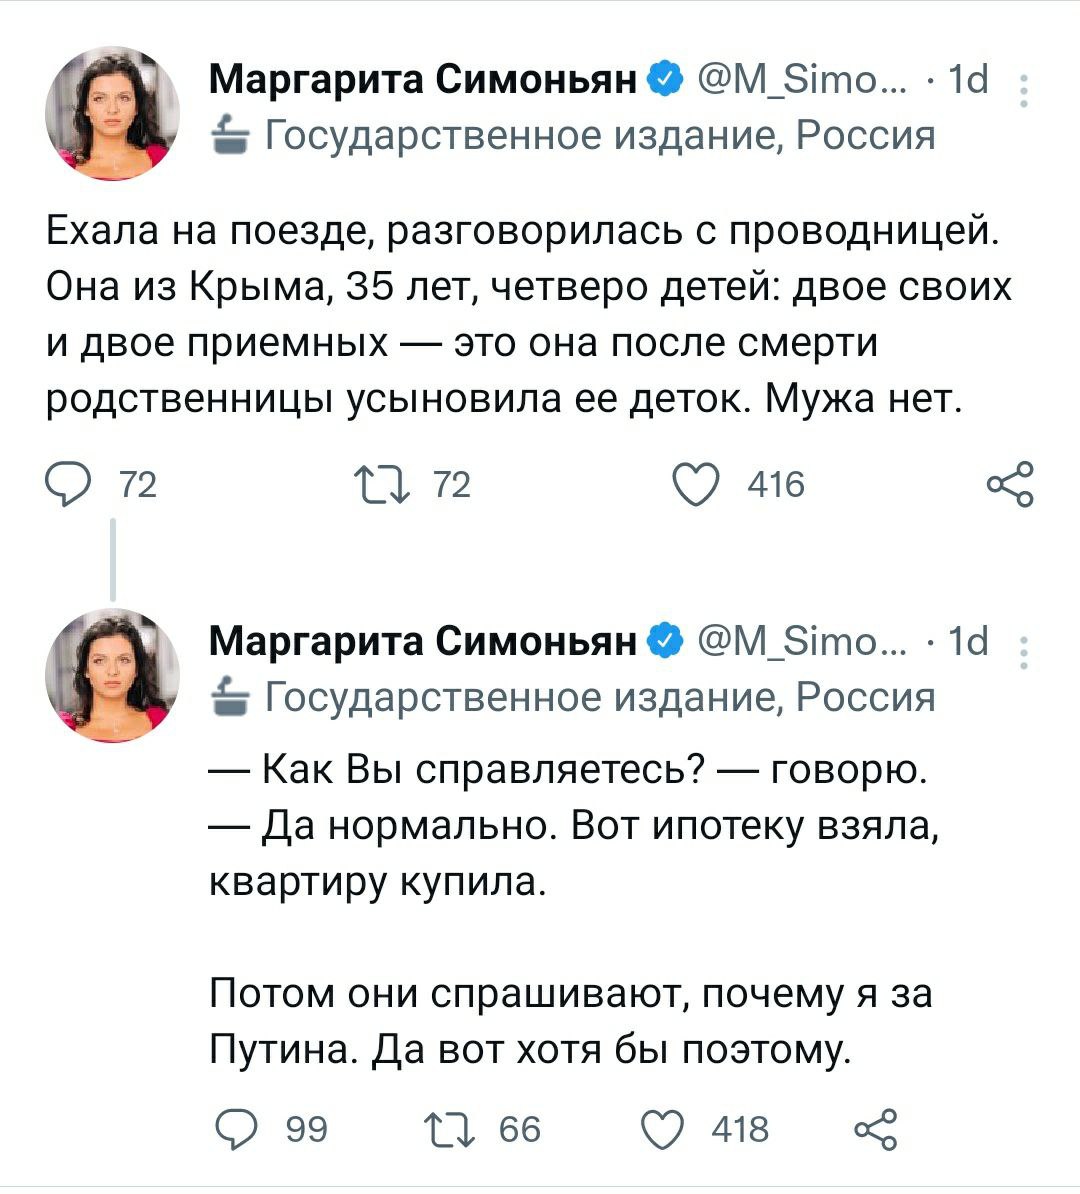Click the @M_Simo handle on first tweet
Screen dimensions: 1080x1194
[x=800, y=80]
